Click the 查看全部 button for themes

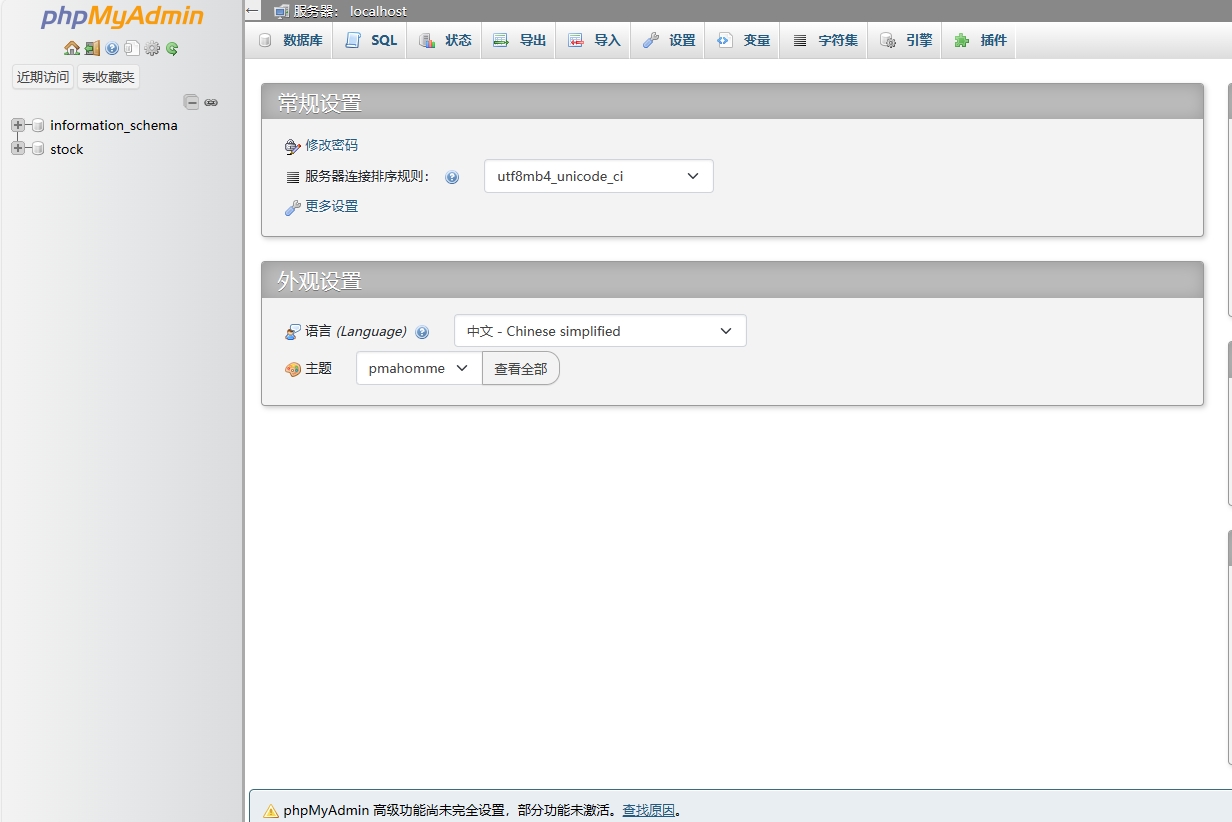click(520, 368)
